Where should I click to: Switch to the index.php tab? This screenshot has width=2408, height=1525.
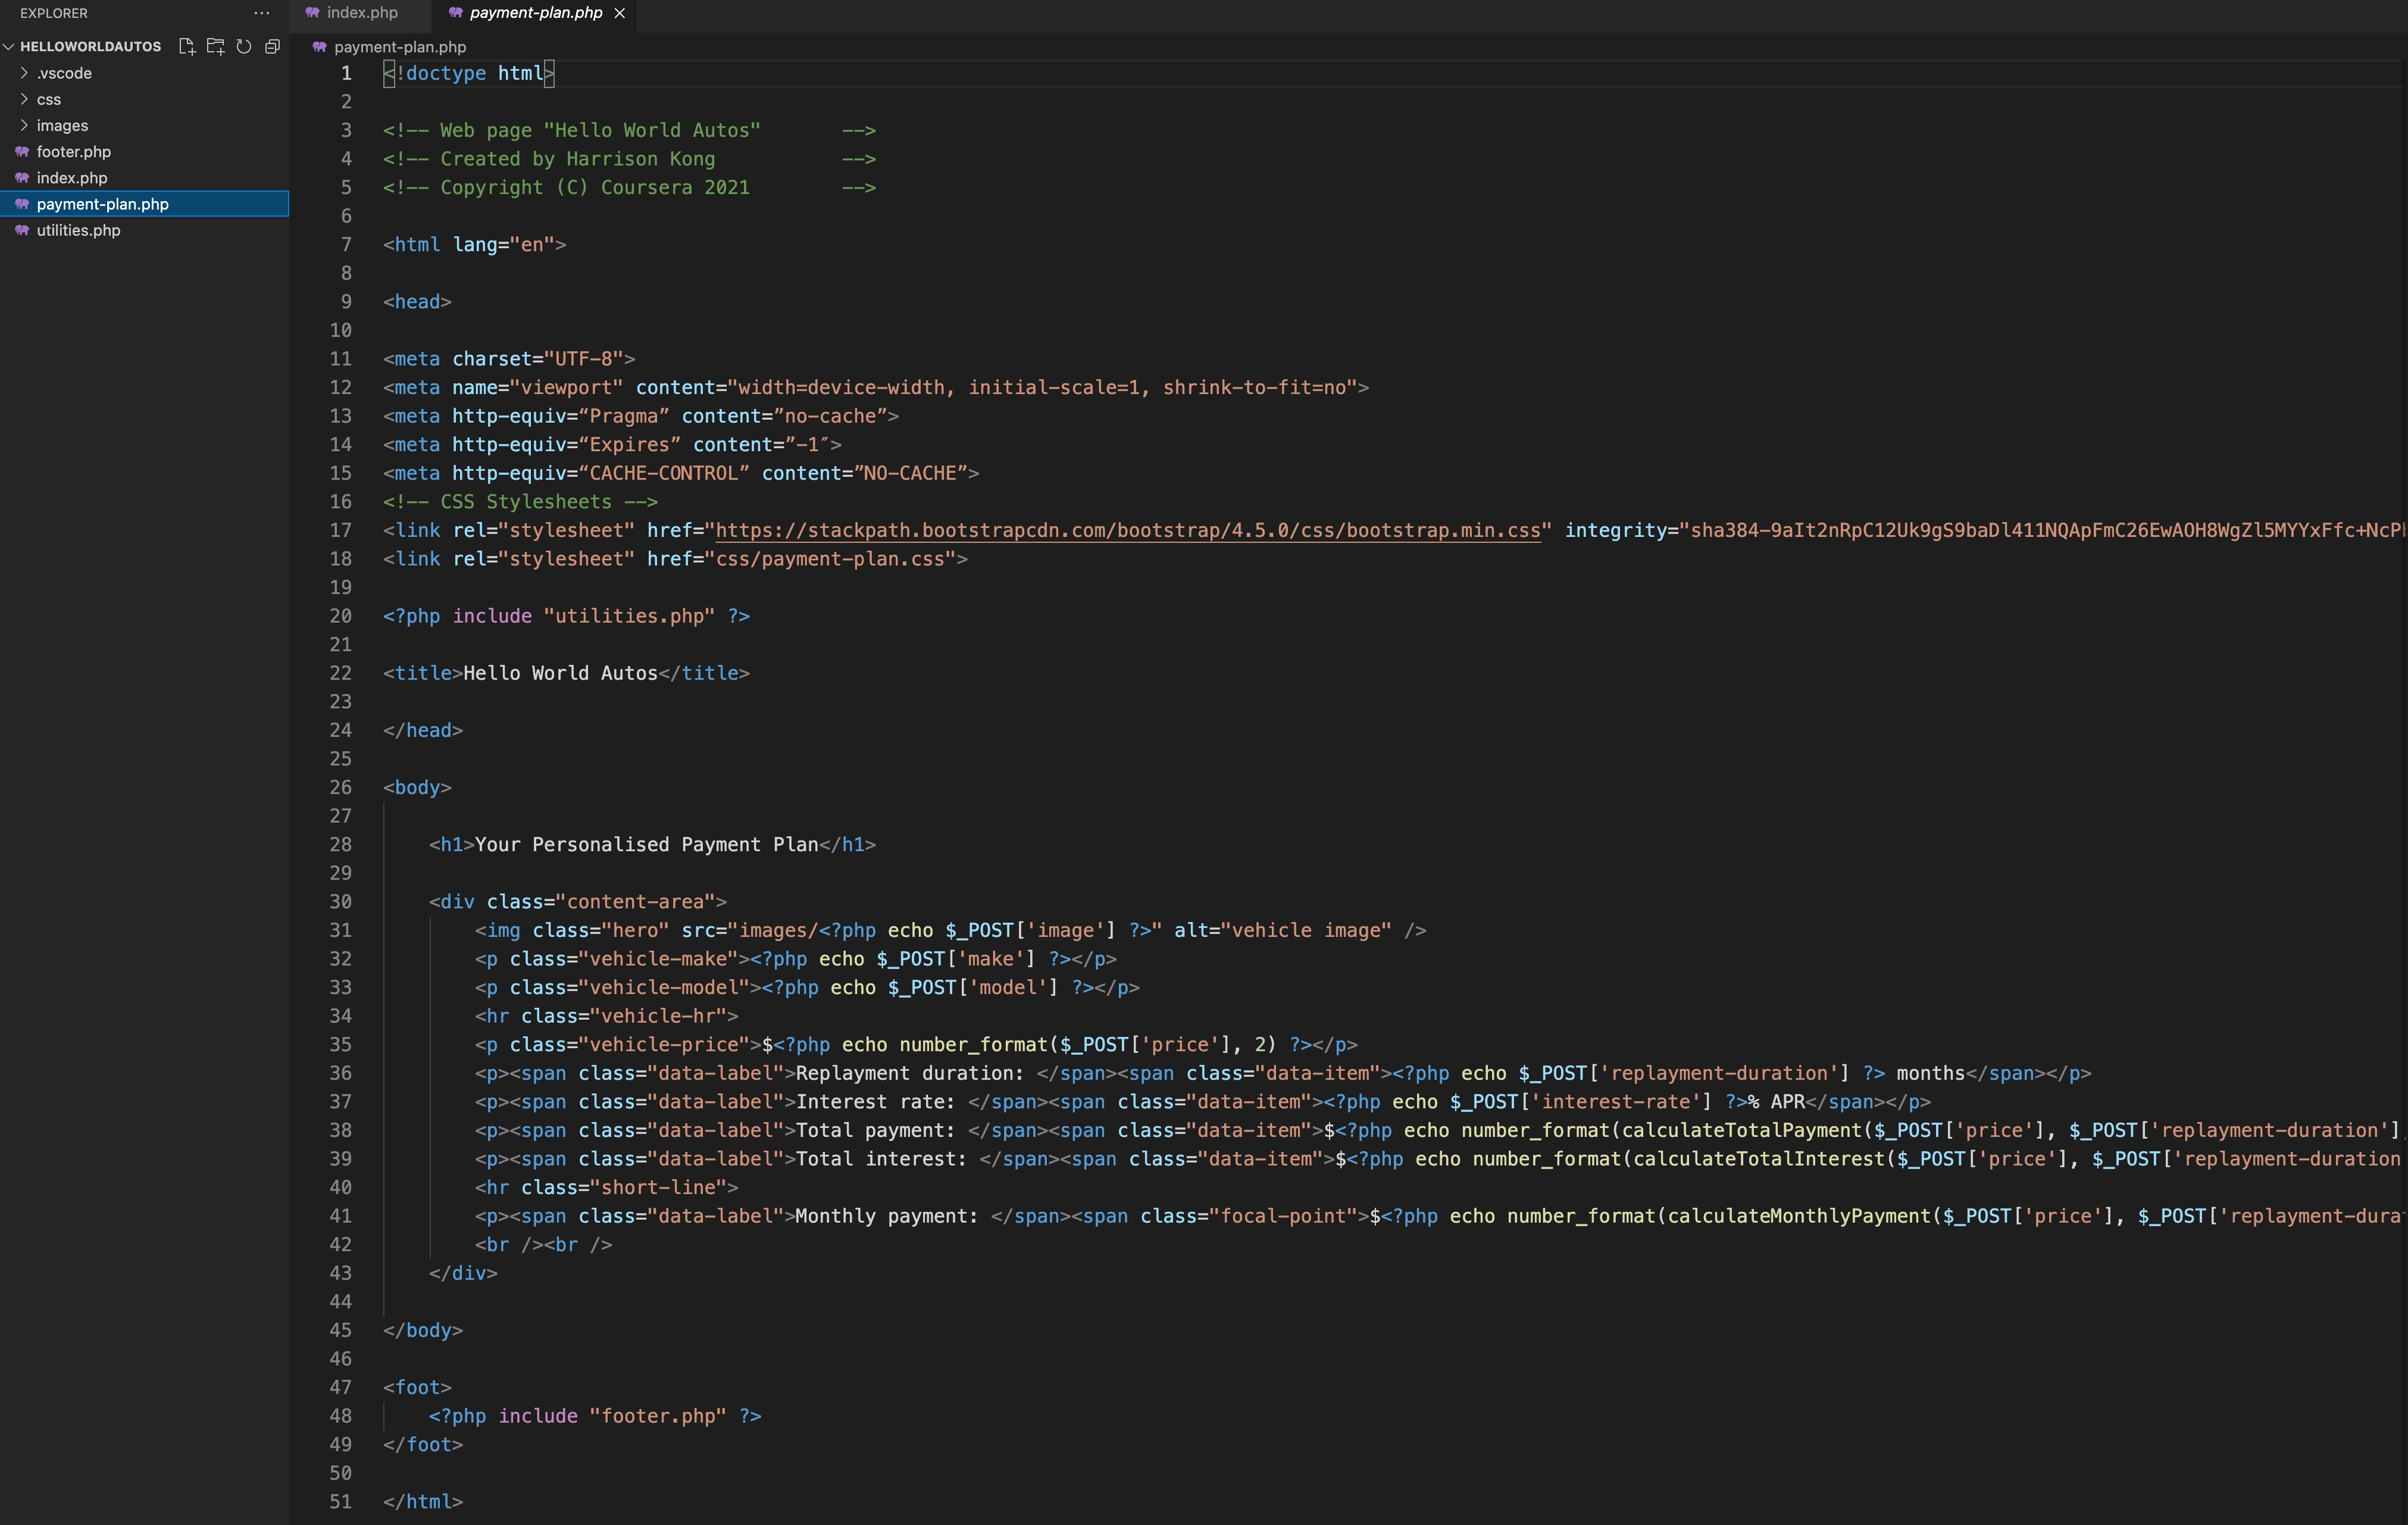click(361, 13)
